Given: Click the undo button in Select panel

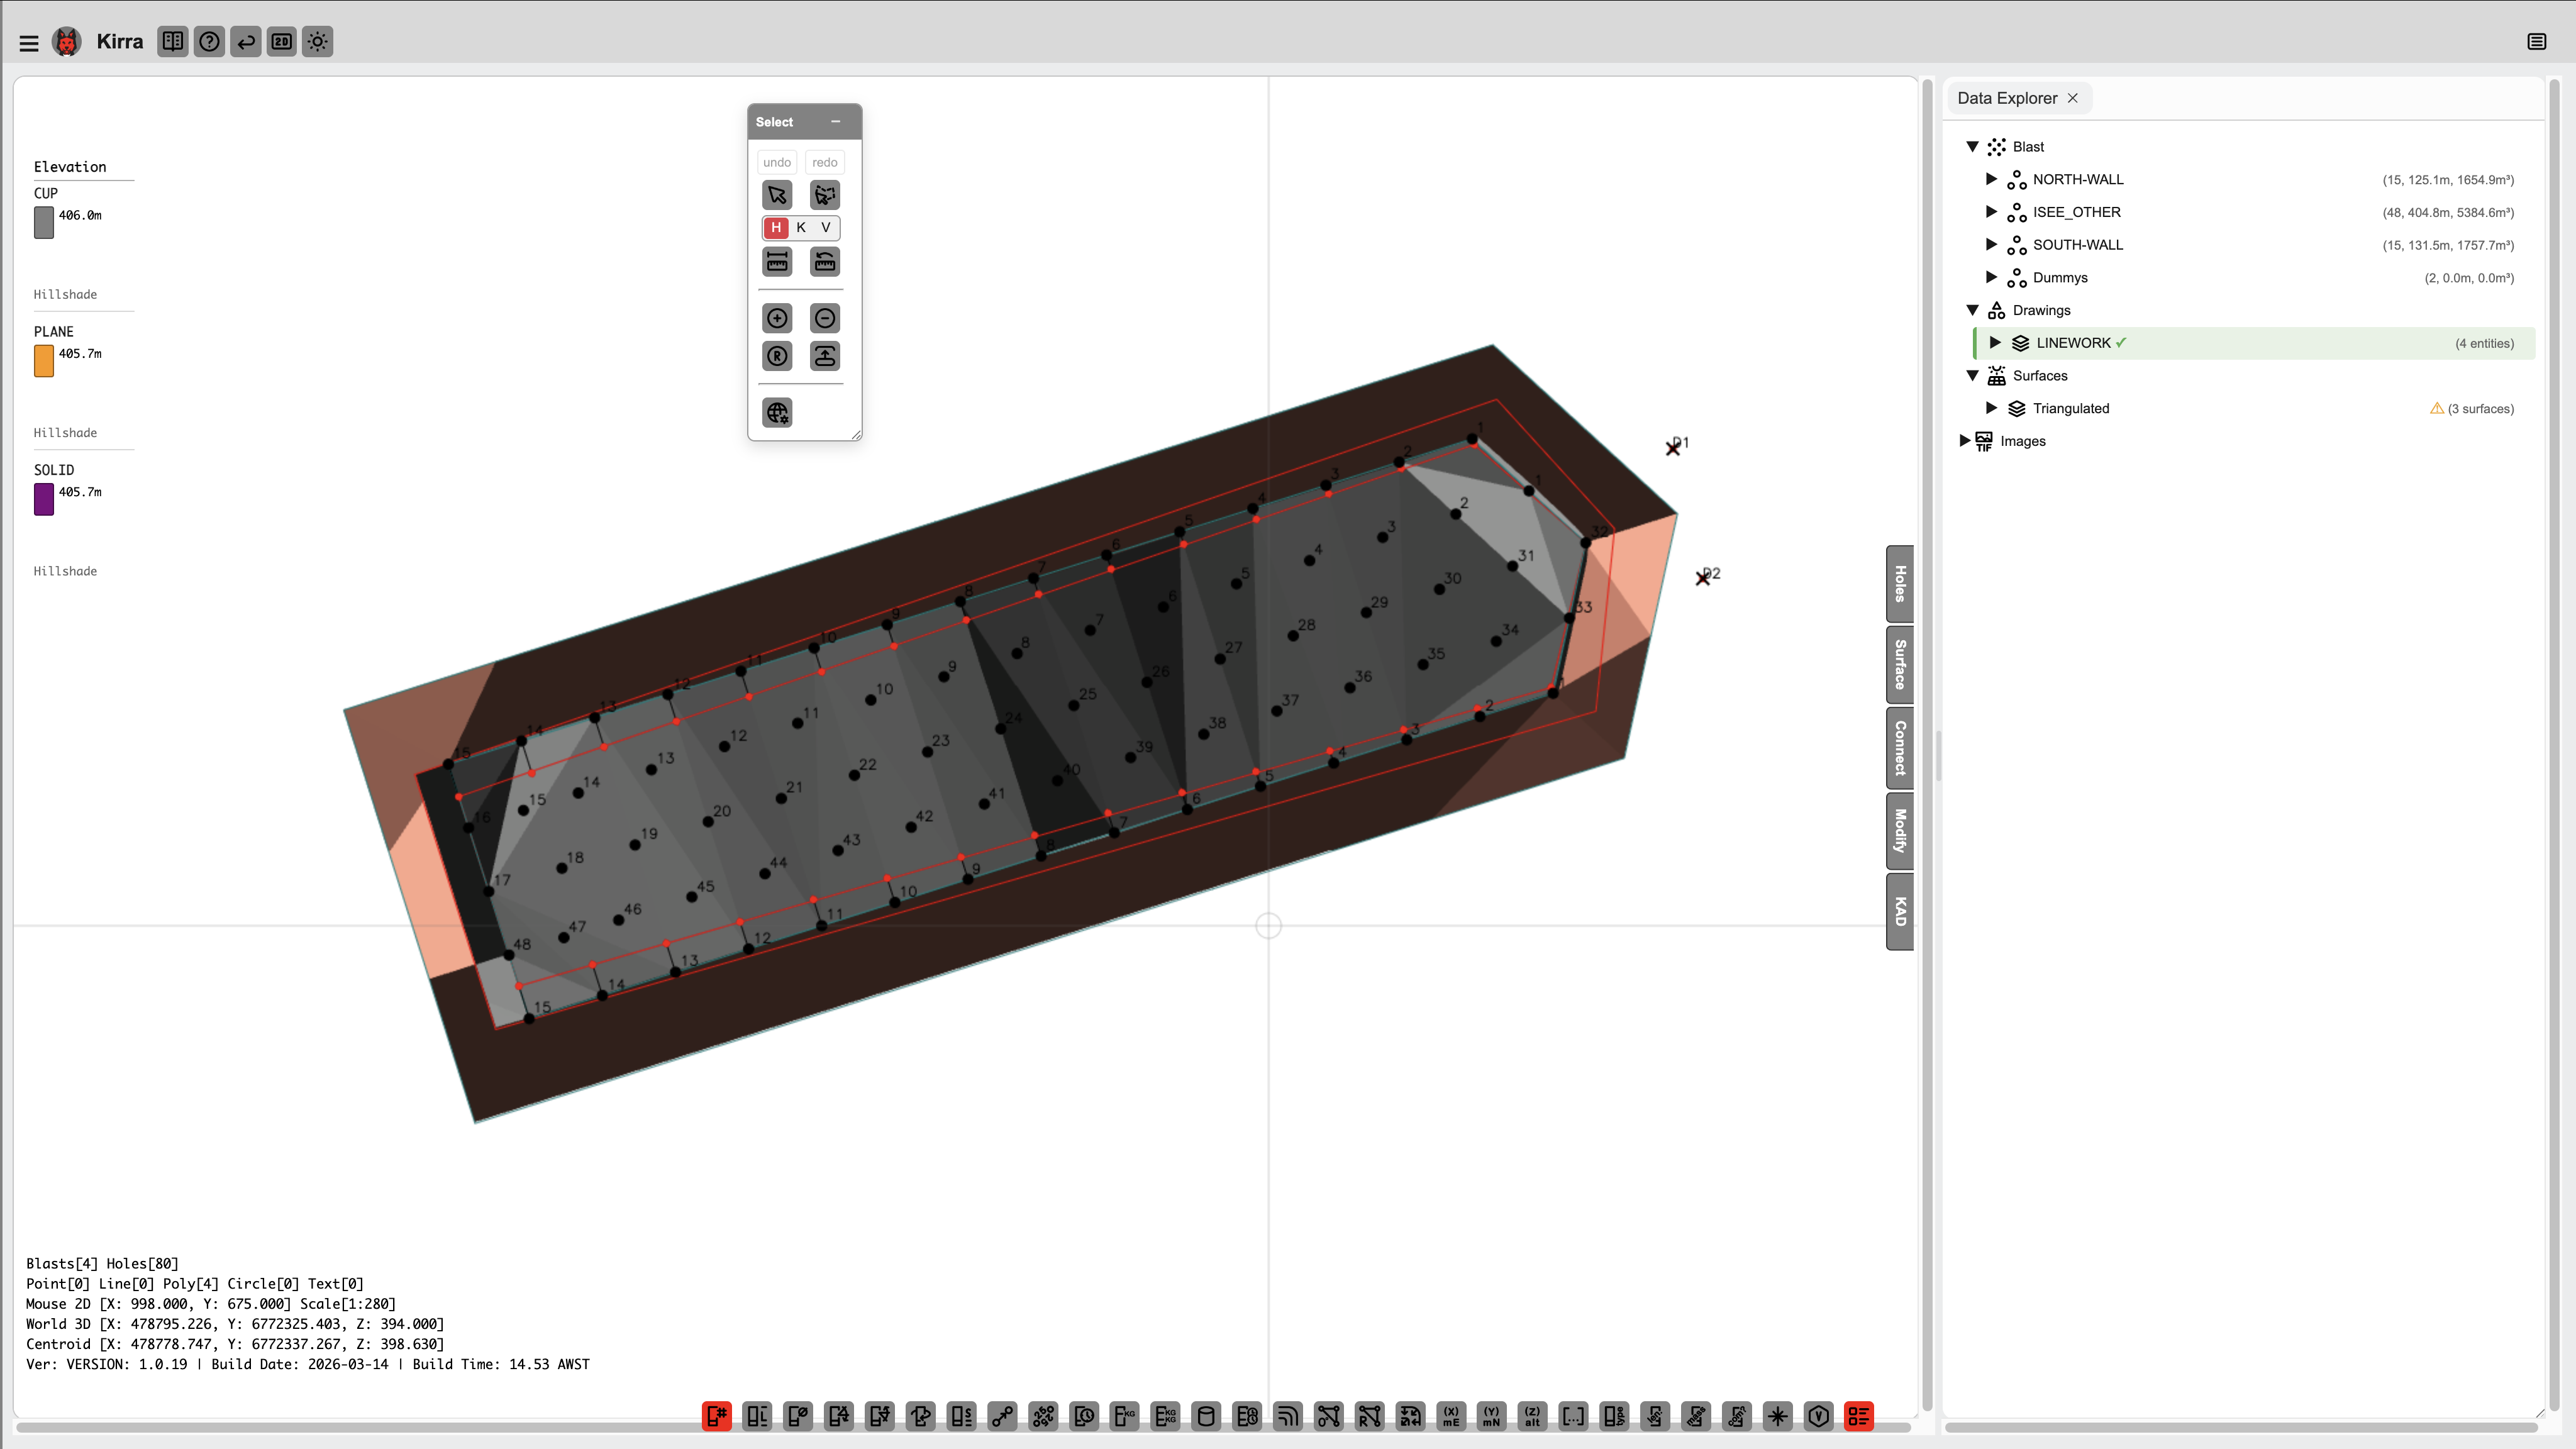Looking at the screenshot, I should [x=777, y=161].
